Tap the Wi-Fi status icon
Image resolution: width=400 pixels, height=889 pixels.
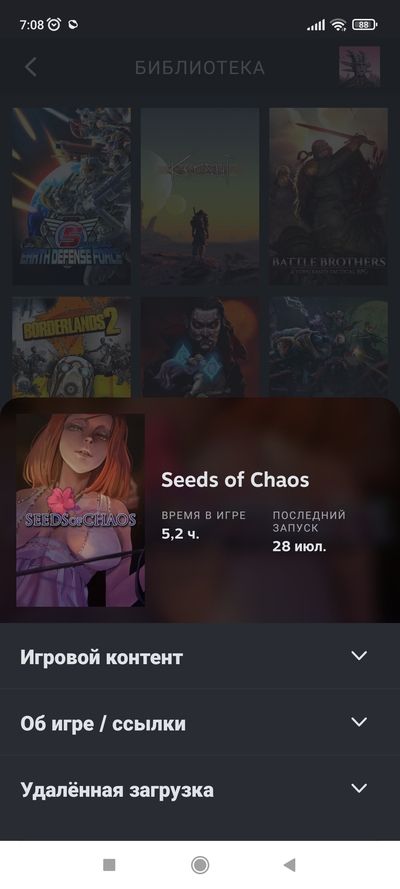(x=338, y=25)
